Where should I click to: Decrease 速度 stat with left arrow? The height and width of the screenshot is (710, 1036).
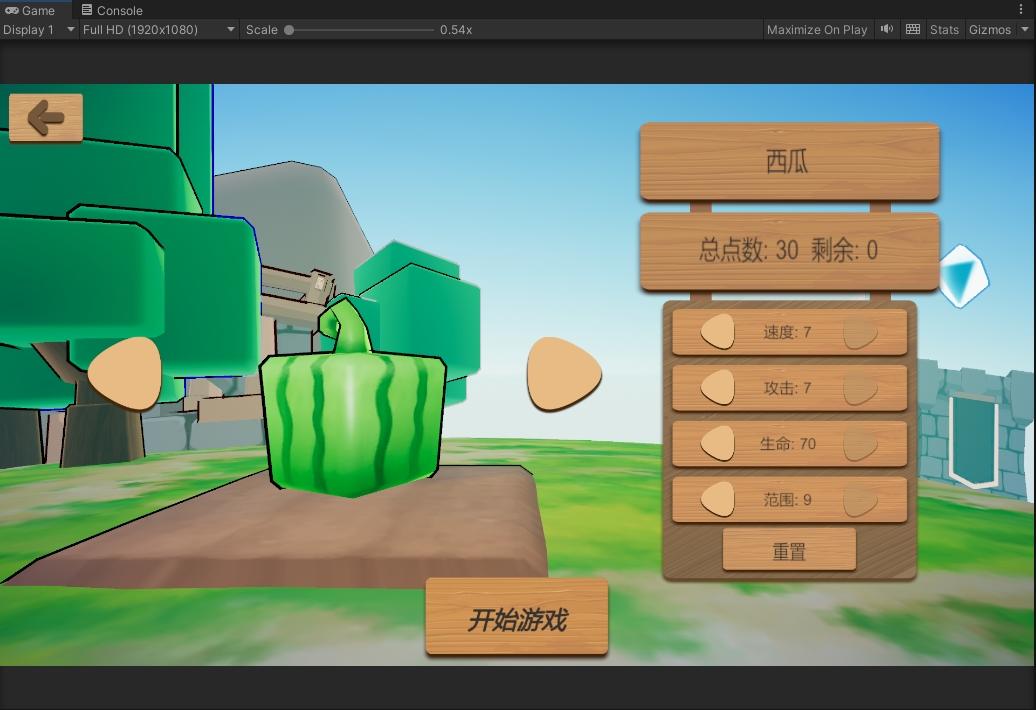click(717, 332)
